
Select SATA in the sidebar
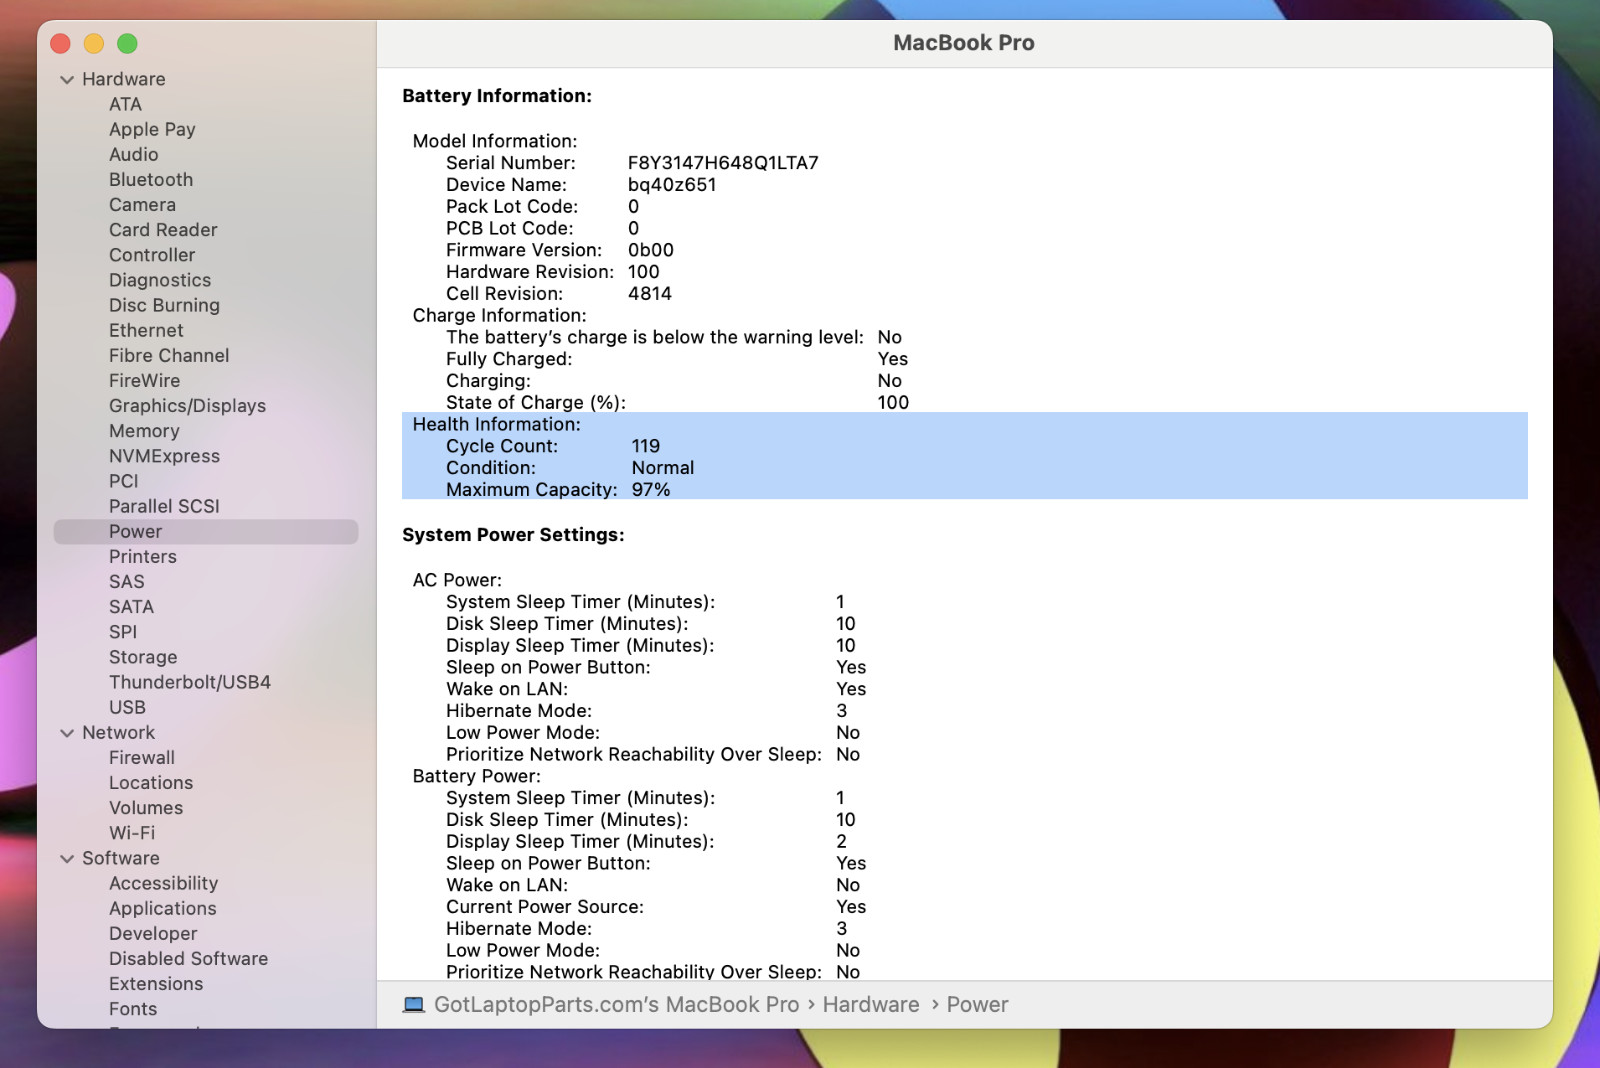pos(131,607)
